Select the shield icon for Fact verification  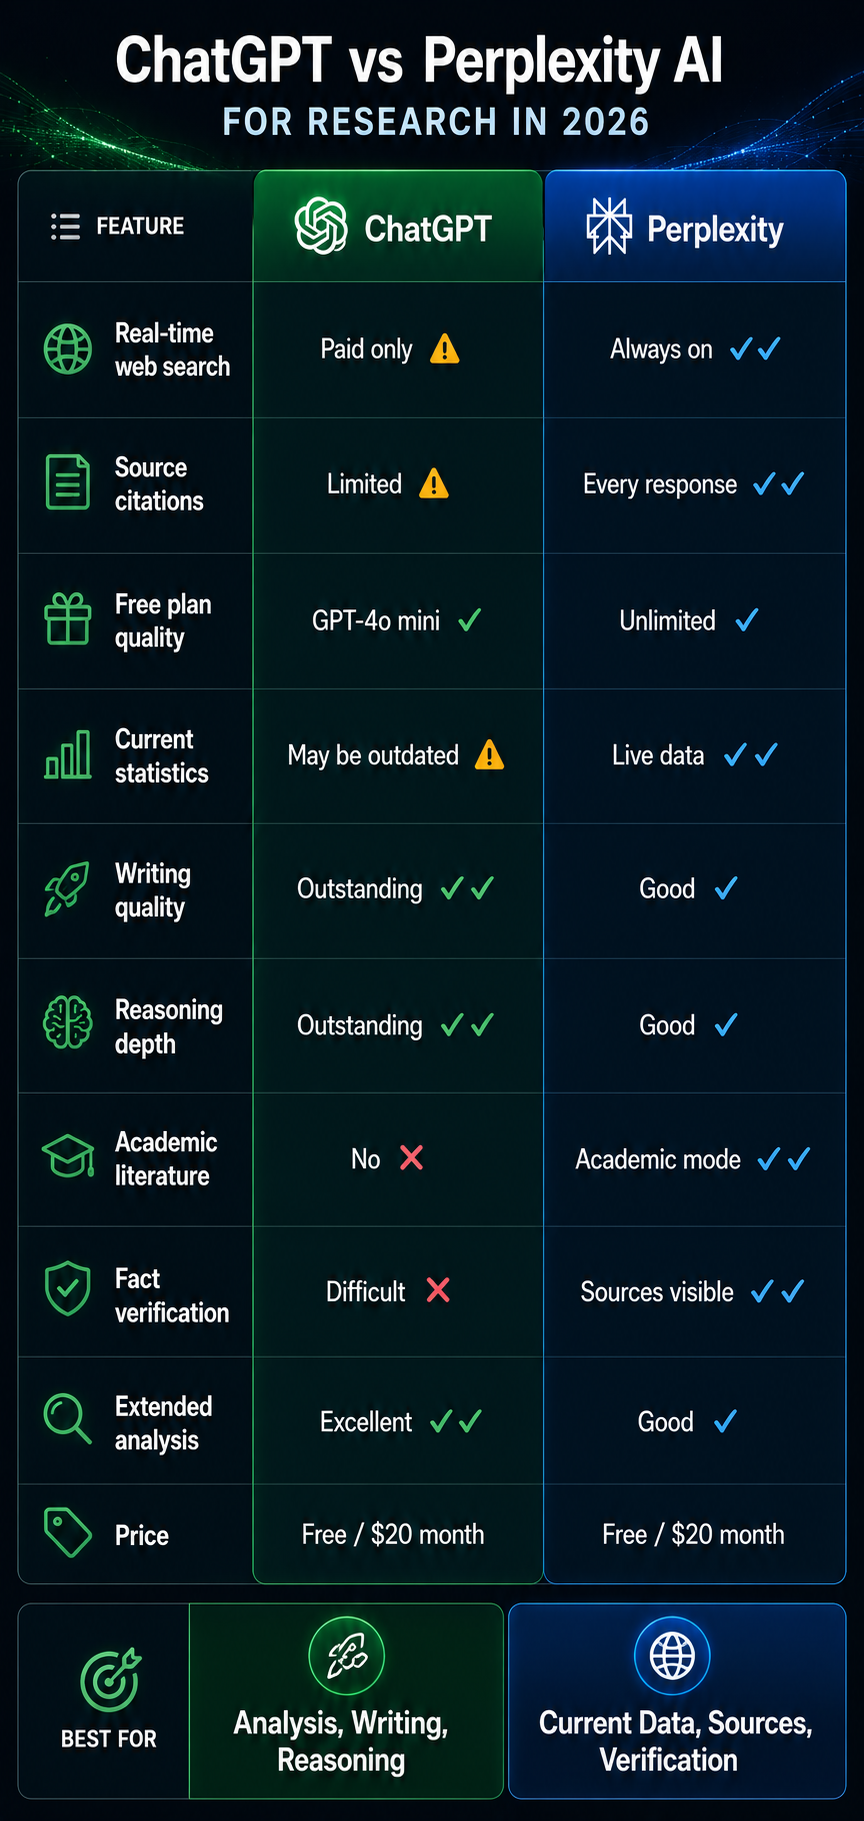point(68,1290)
